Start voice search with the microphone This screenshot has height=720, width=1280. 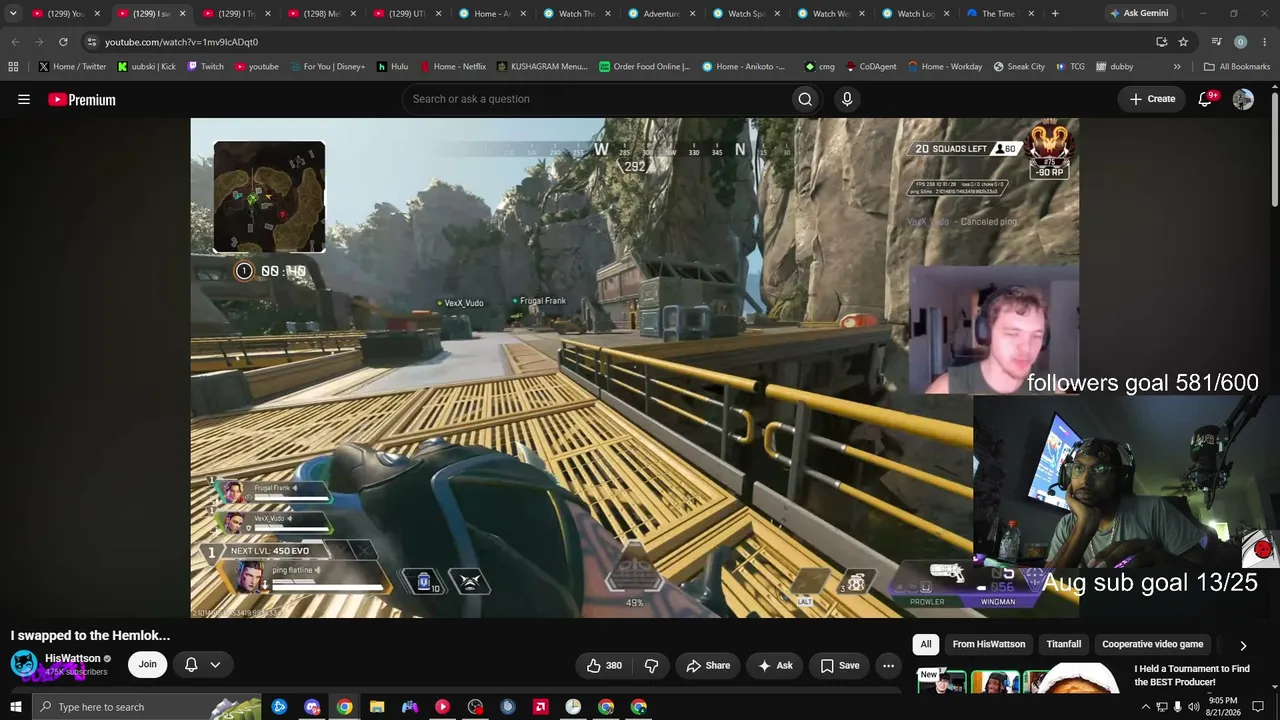(x=847, y=99)
